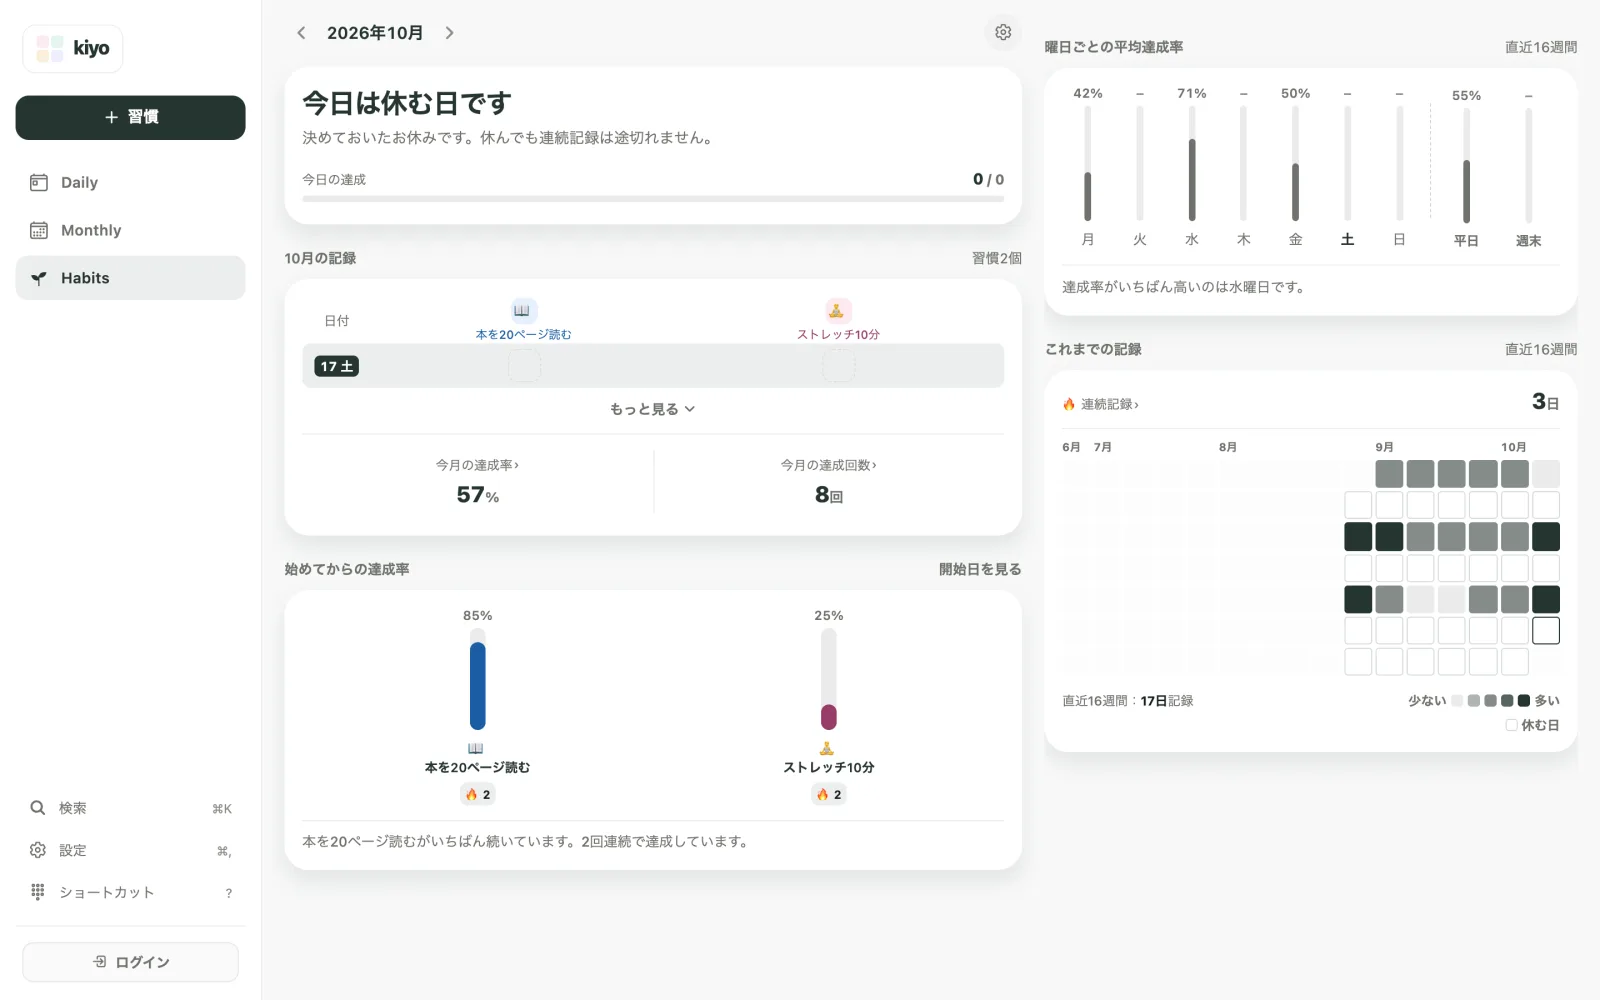
Task: Open 検索 from the sidebar
Action: 131,808
